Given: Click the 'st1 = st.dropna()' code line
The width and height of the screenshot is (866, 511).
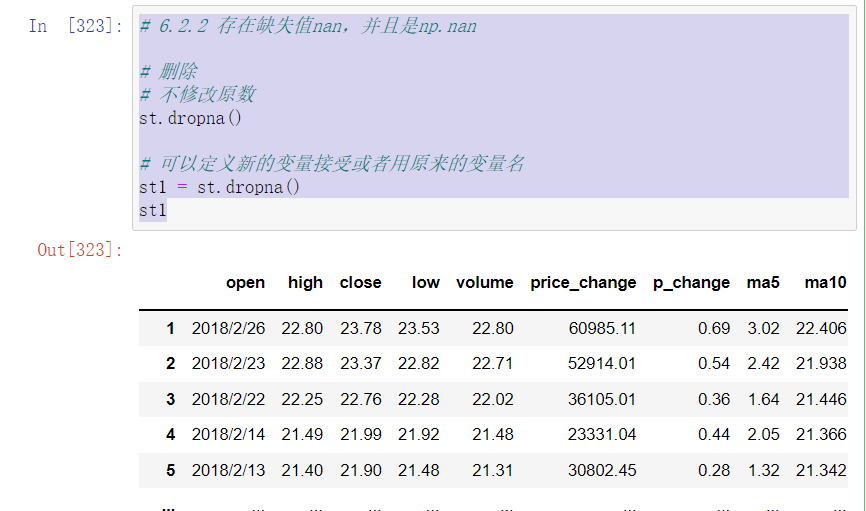Looking at the screenshot, I should [x=219, y=187].
